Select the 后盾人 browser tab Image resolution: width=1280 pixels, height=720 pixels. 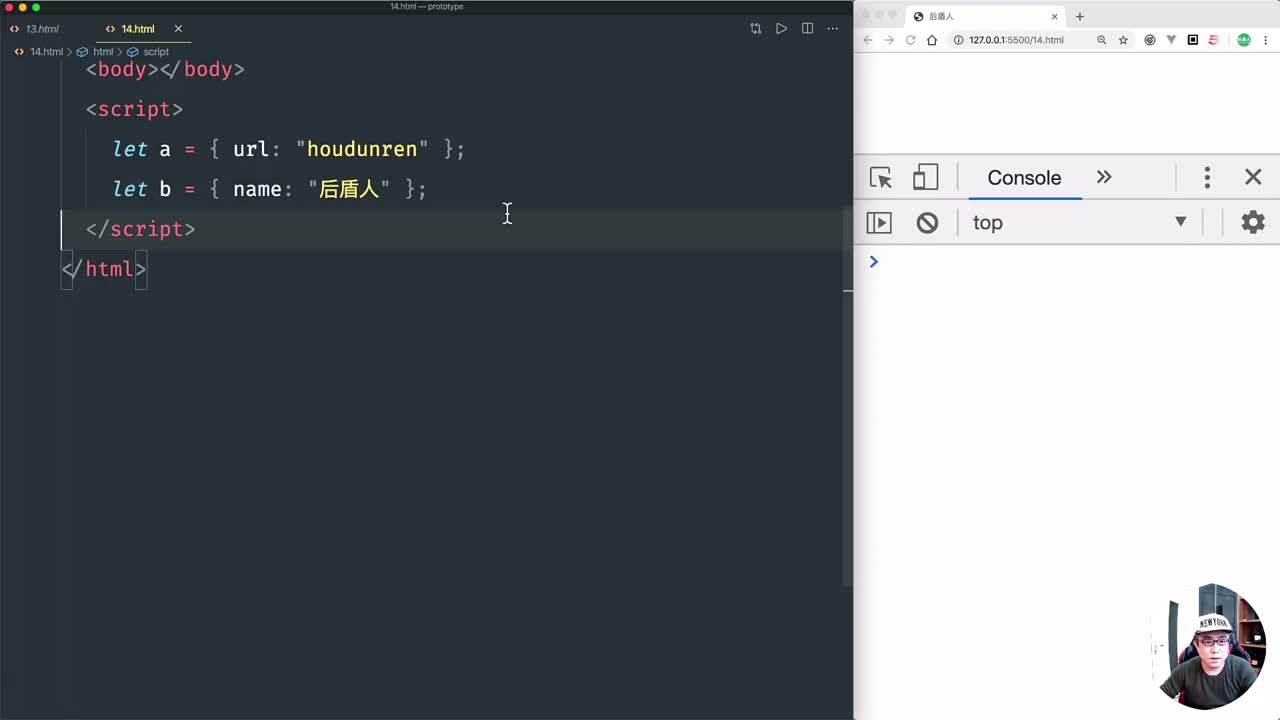click(985, 16)
